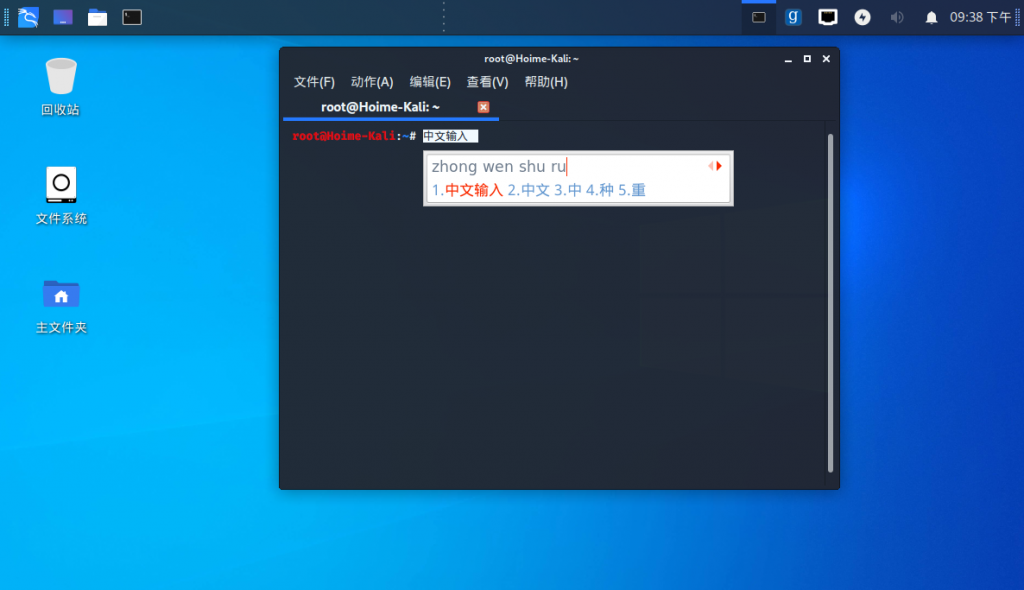Click the terminal vertical scrollbar
Screen dimensions: 1024x590
click(830, 303)
